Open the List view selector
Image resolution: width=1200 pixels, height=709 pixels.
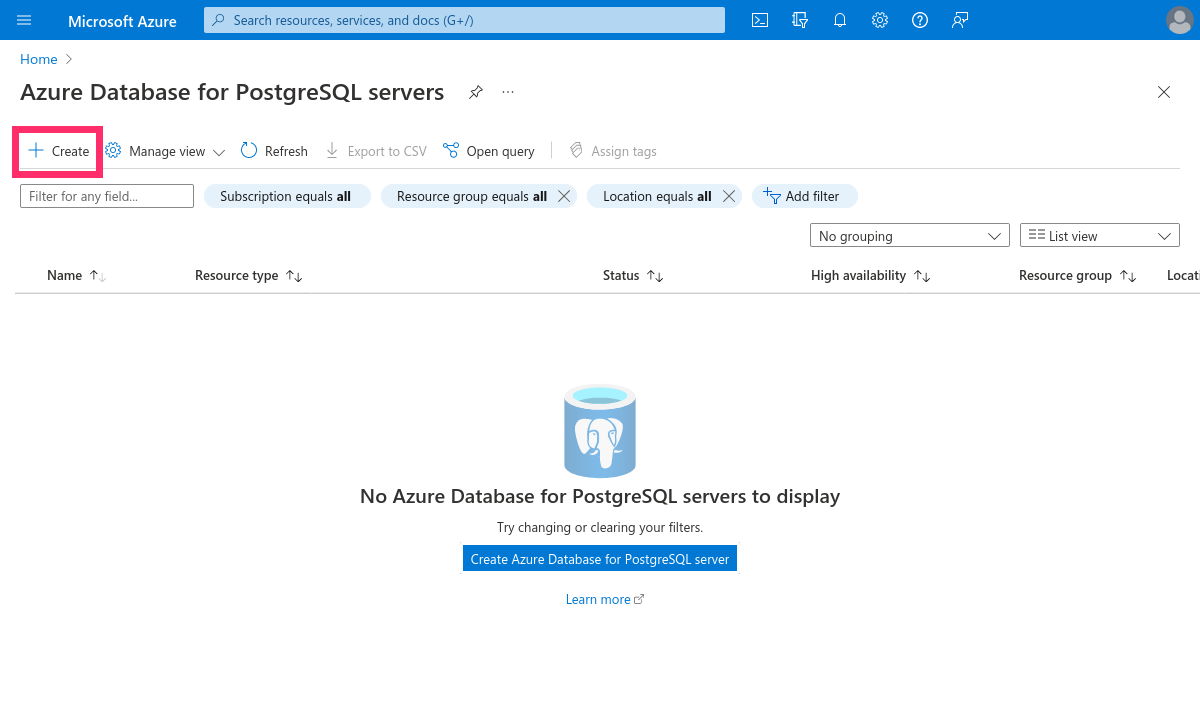pyautogui.click(x=1098, y=235)
